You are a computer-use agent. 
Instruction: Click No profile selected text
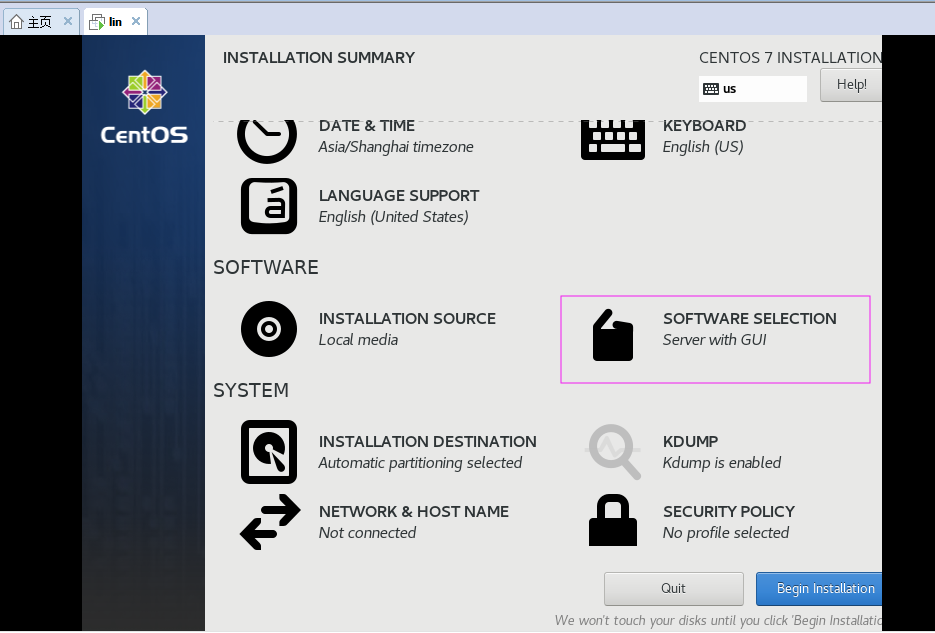726,533
